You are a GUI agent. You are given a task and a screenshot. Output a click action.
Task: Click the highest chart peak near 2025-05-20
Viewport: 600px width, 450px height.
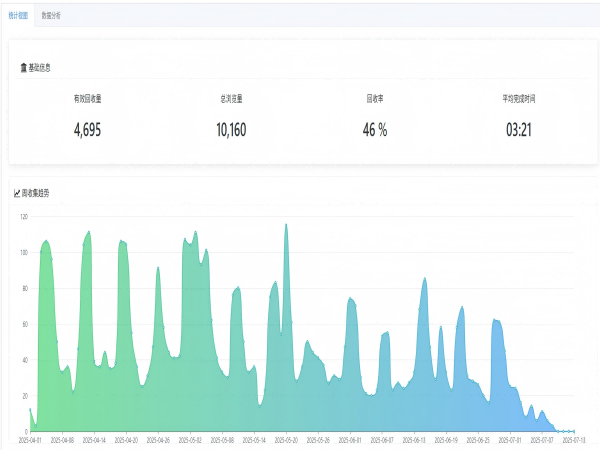(x=286, y=226)
